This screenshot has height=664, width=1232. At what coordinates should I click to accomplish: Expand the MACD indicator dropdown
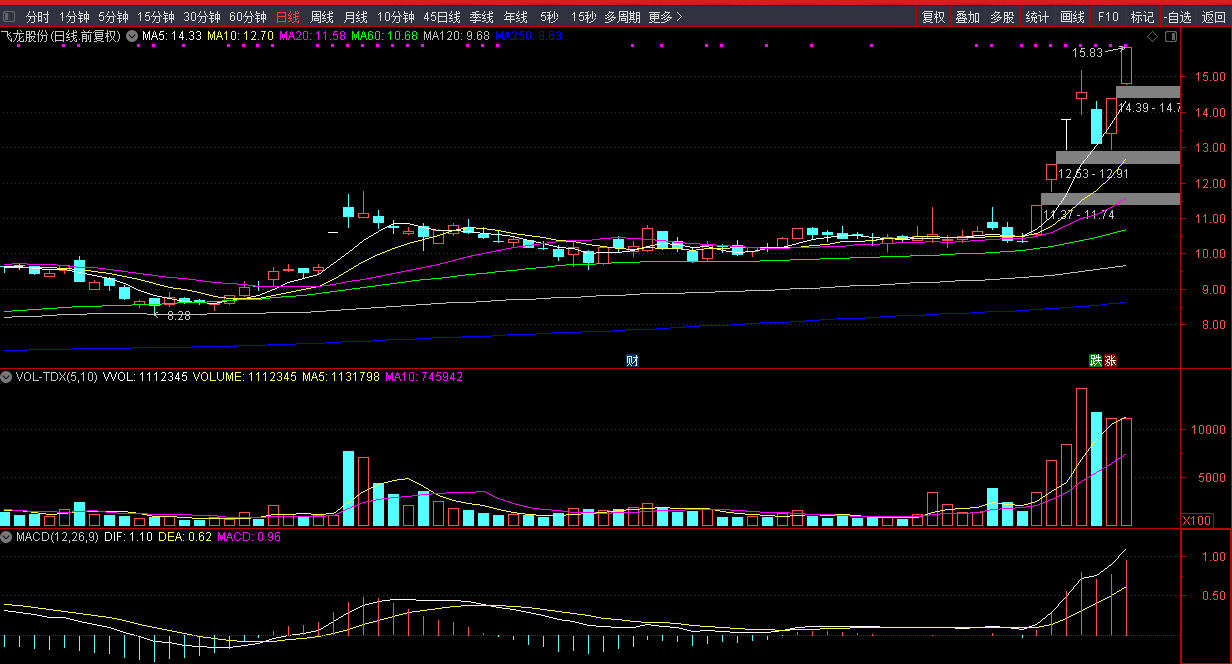coord(7,537)
